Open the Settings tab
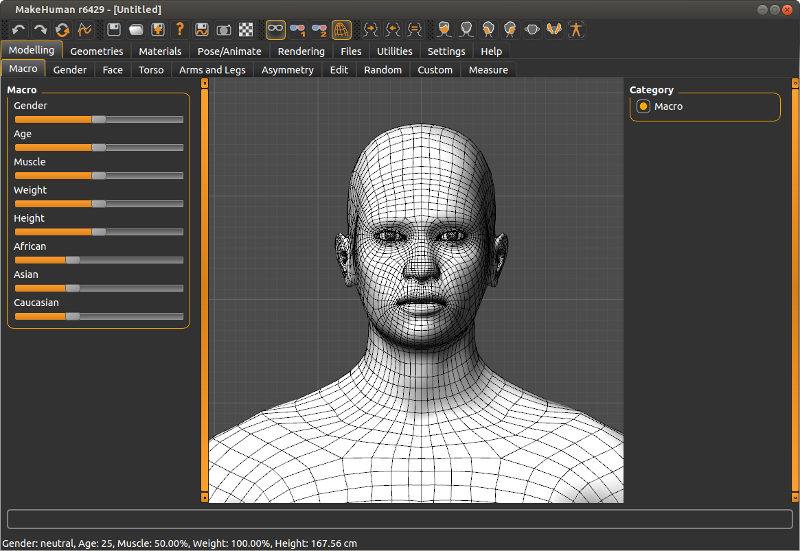 pyautogui.click(x=446, y=51)
